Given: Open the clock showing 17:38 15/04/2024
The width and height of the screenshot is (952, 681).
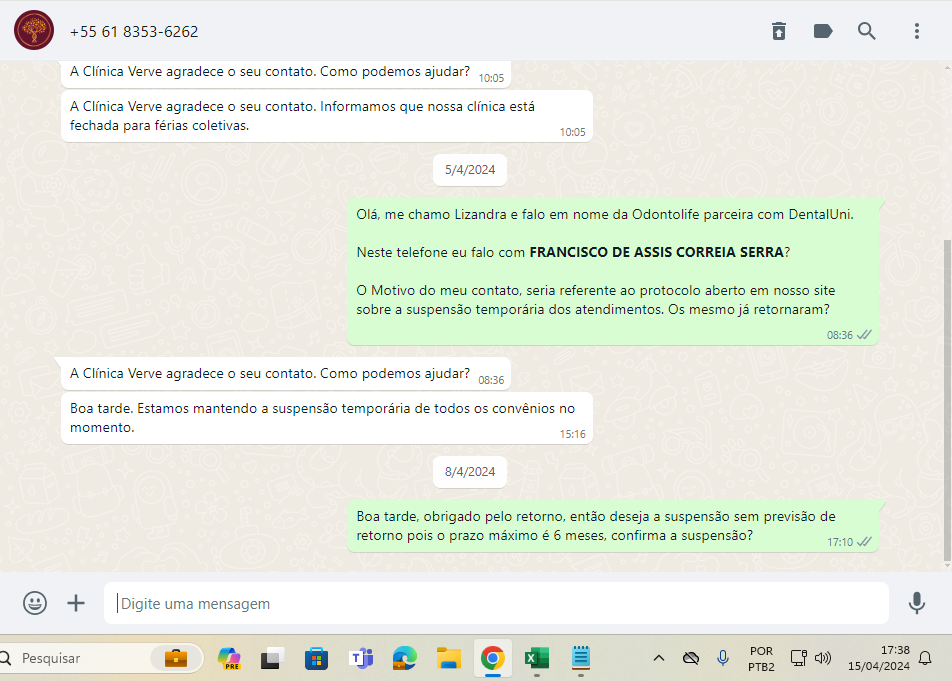Looking at the screenshot, I should (879, 658).
